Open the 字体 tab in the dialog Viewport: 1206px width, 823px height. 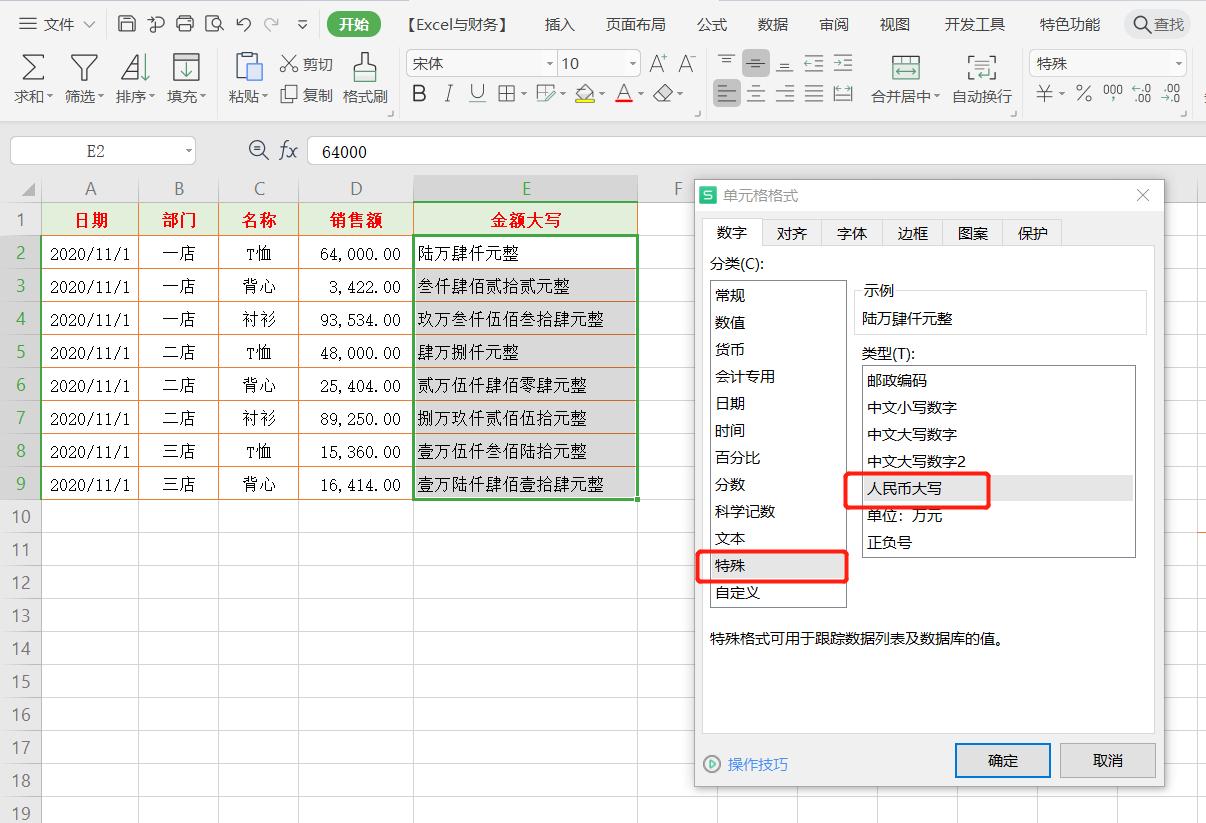[851, 232]
